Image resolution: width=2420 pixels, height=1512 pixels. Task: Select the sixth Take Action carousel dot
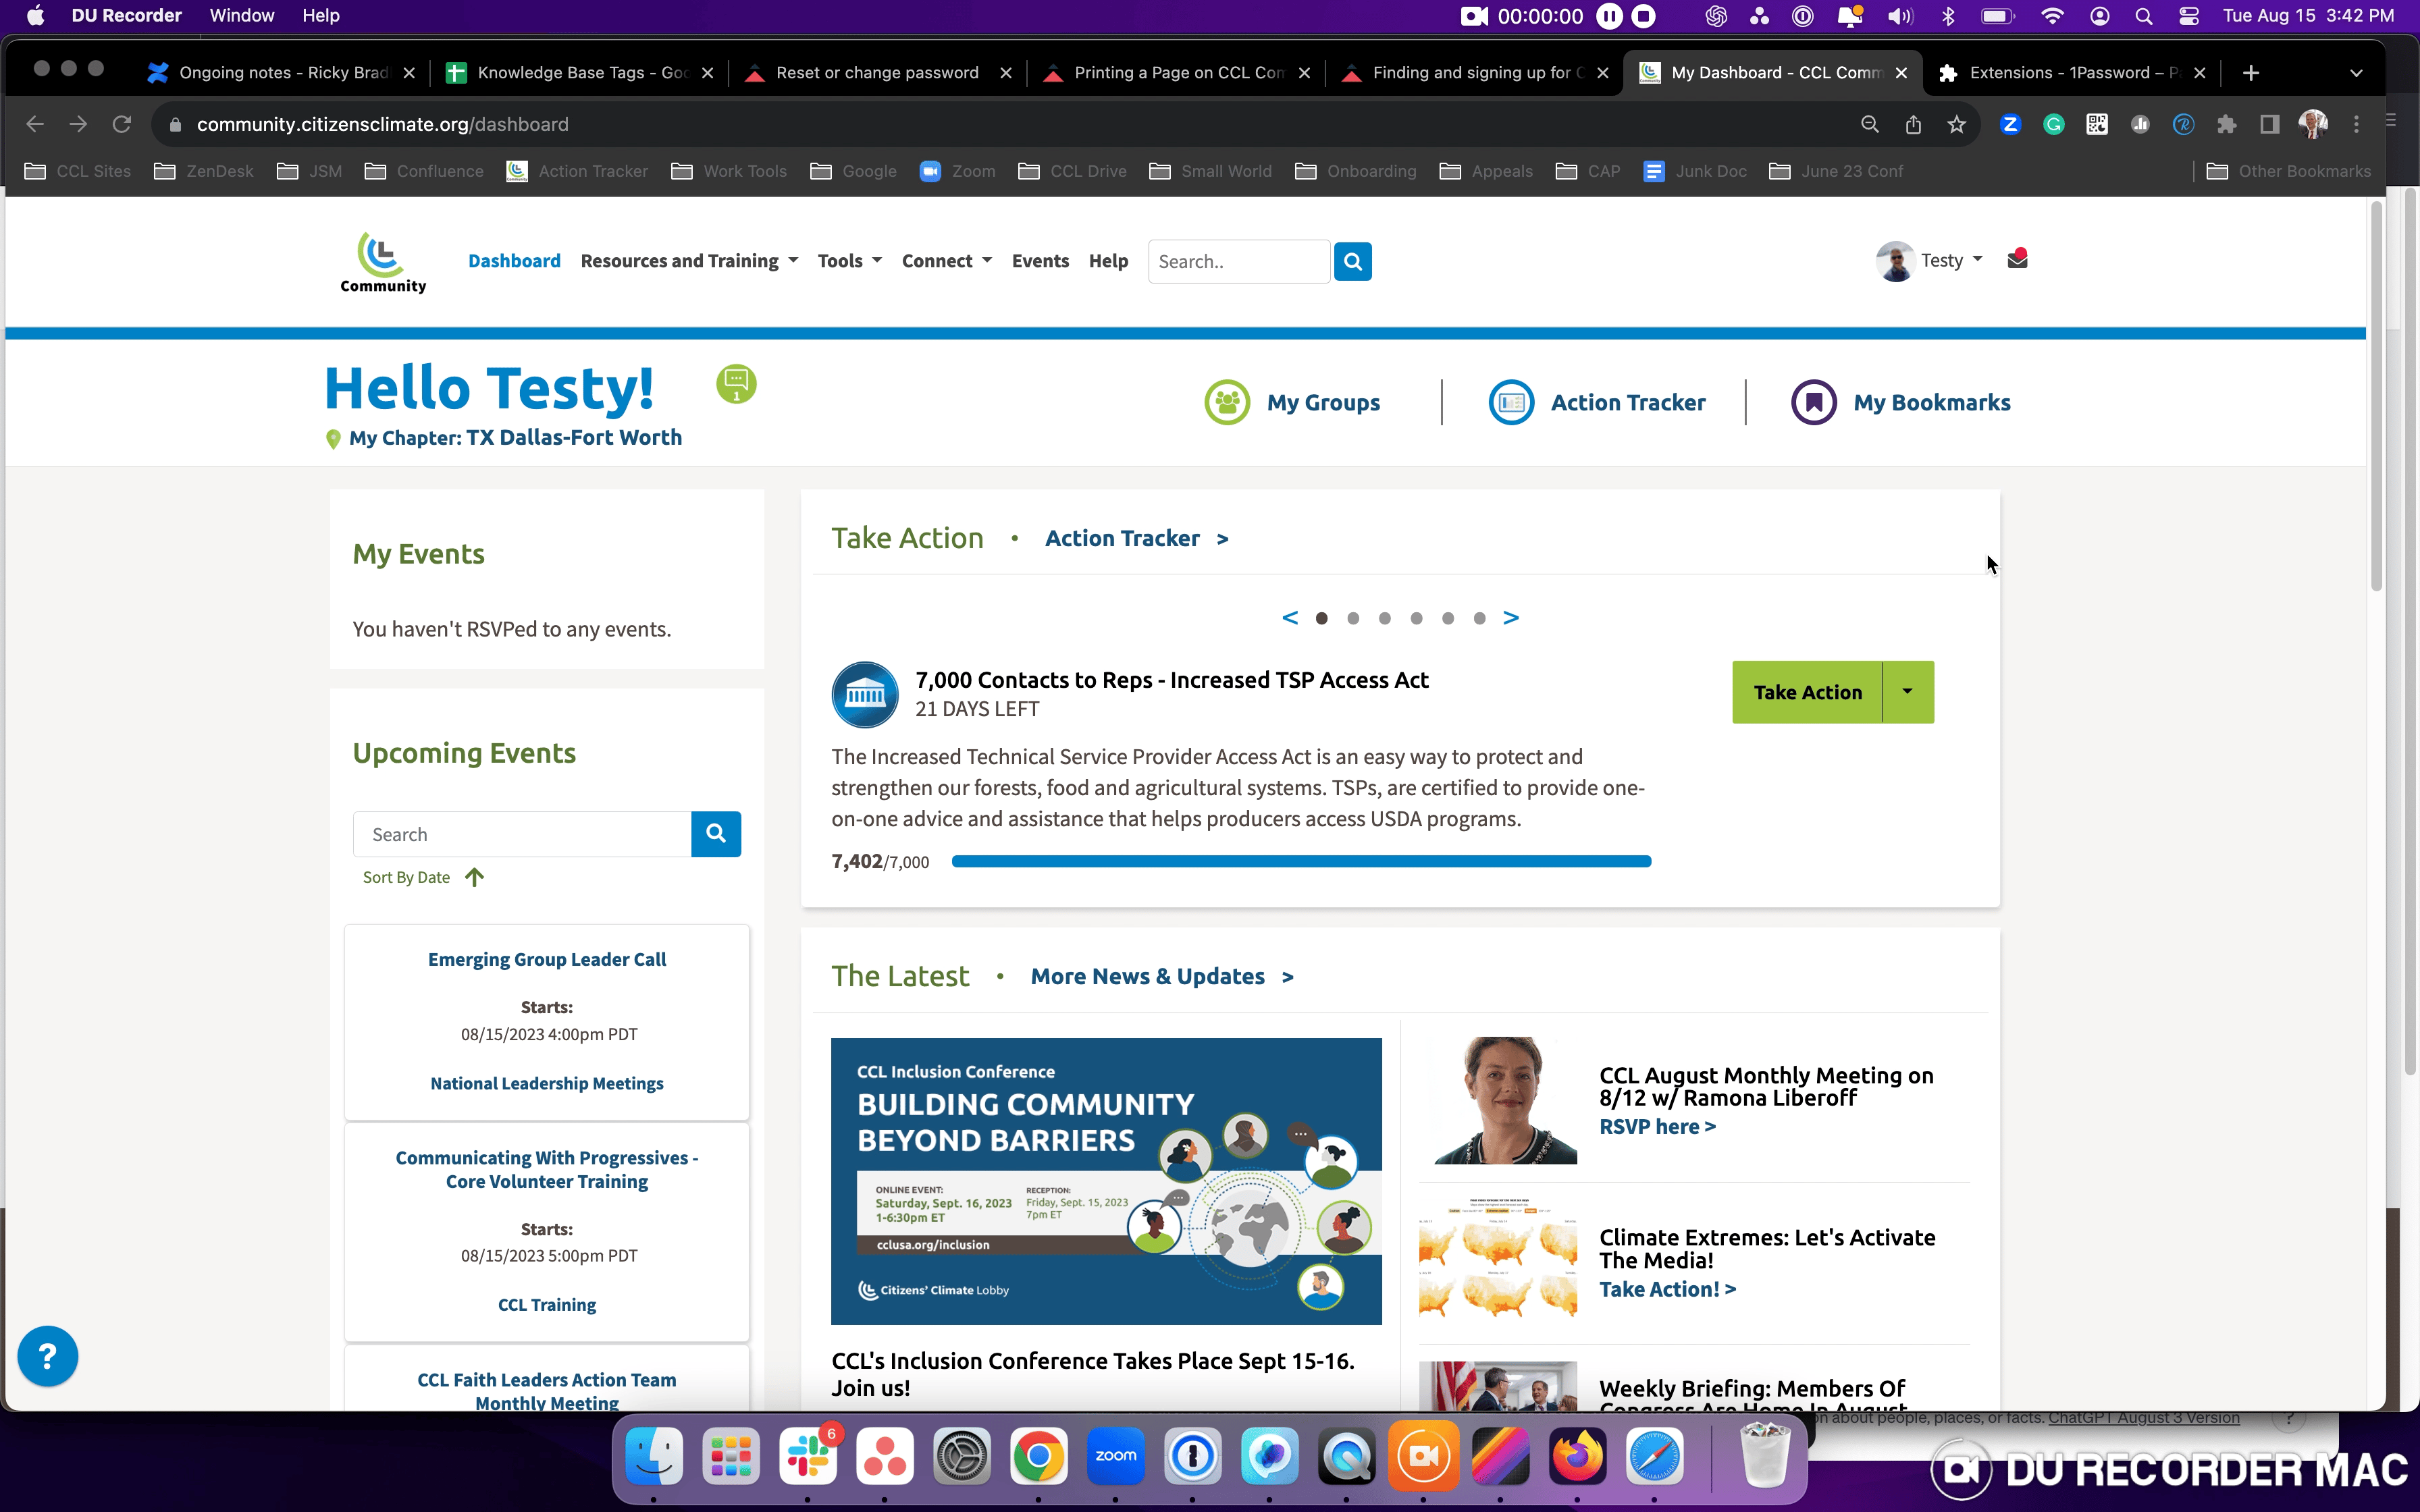pos(1479,618)
